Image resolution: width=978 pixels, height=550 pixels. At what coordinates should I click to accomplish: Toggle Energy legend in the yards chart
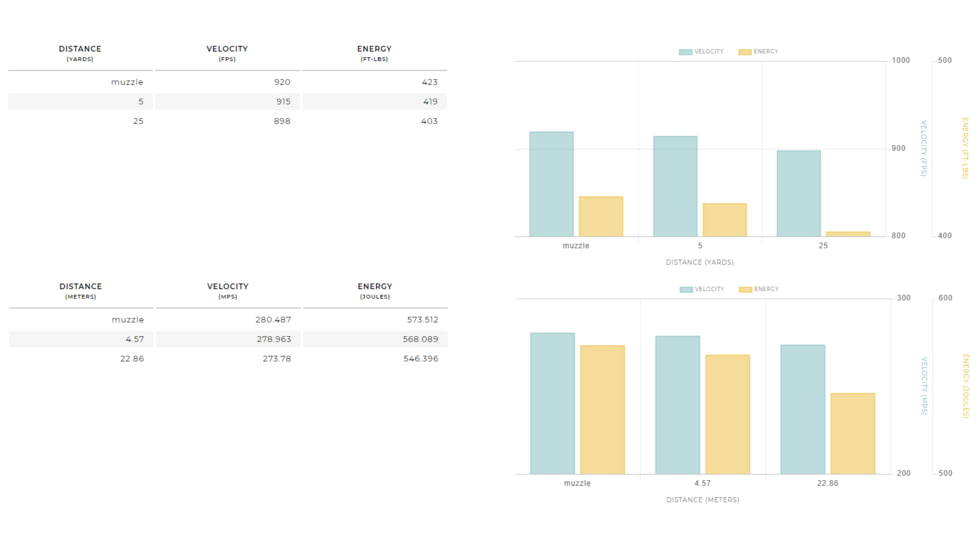point(758,52)
